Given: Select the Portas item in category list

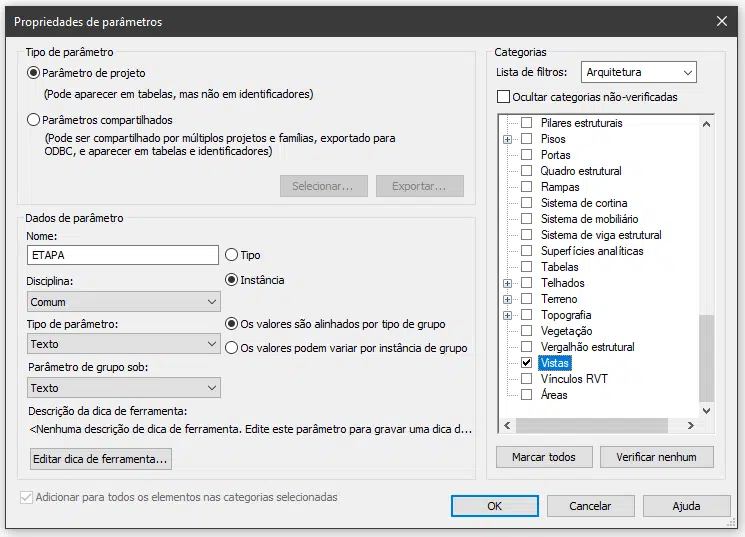Looking at the screenshot, I should pyautogui.click(x=555, y=155).
